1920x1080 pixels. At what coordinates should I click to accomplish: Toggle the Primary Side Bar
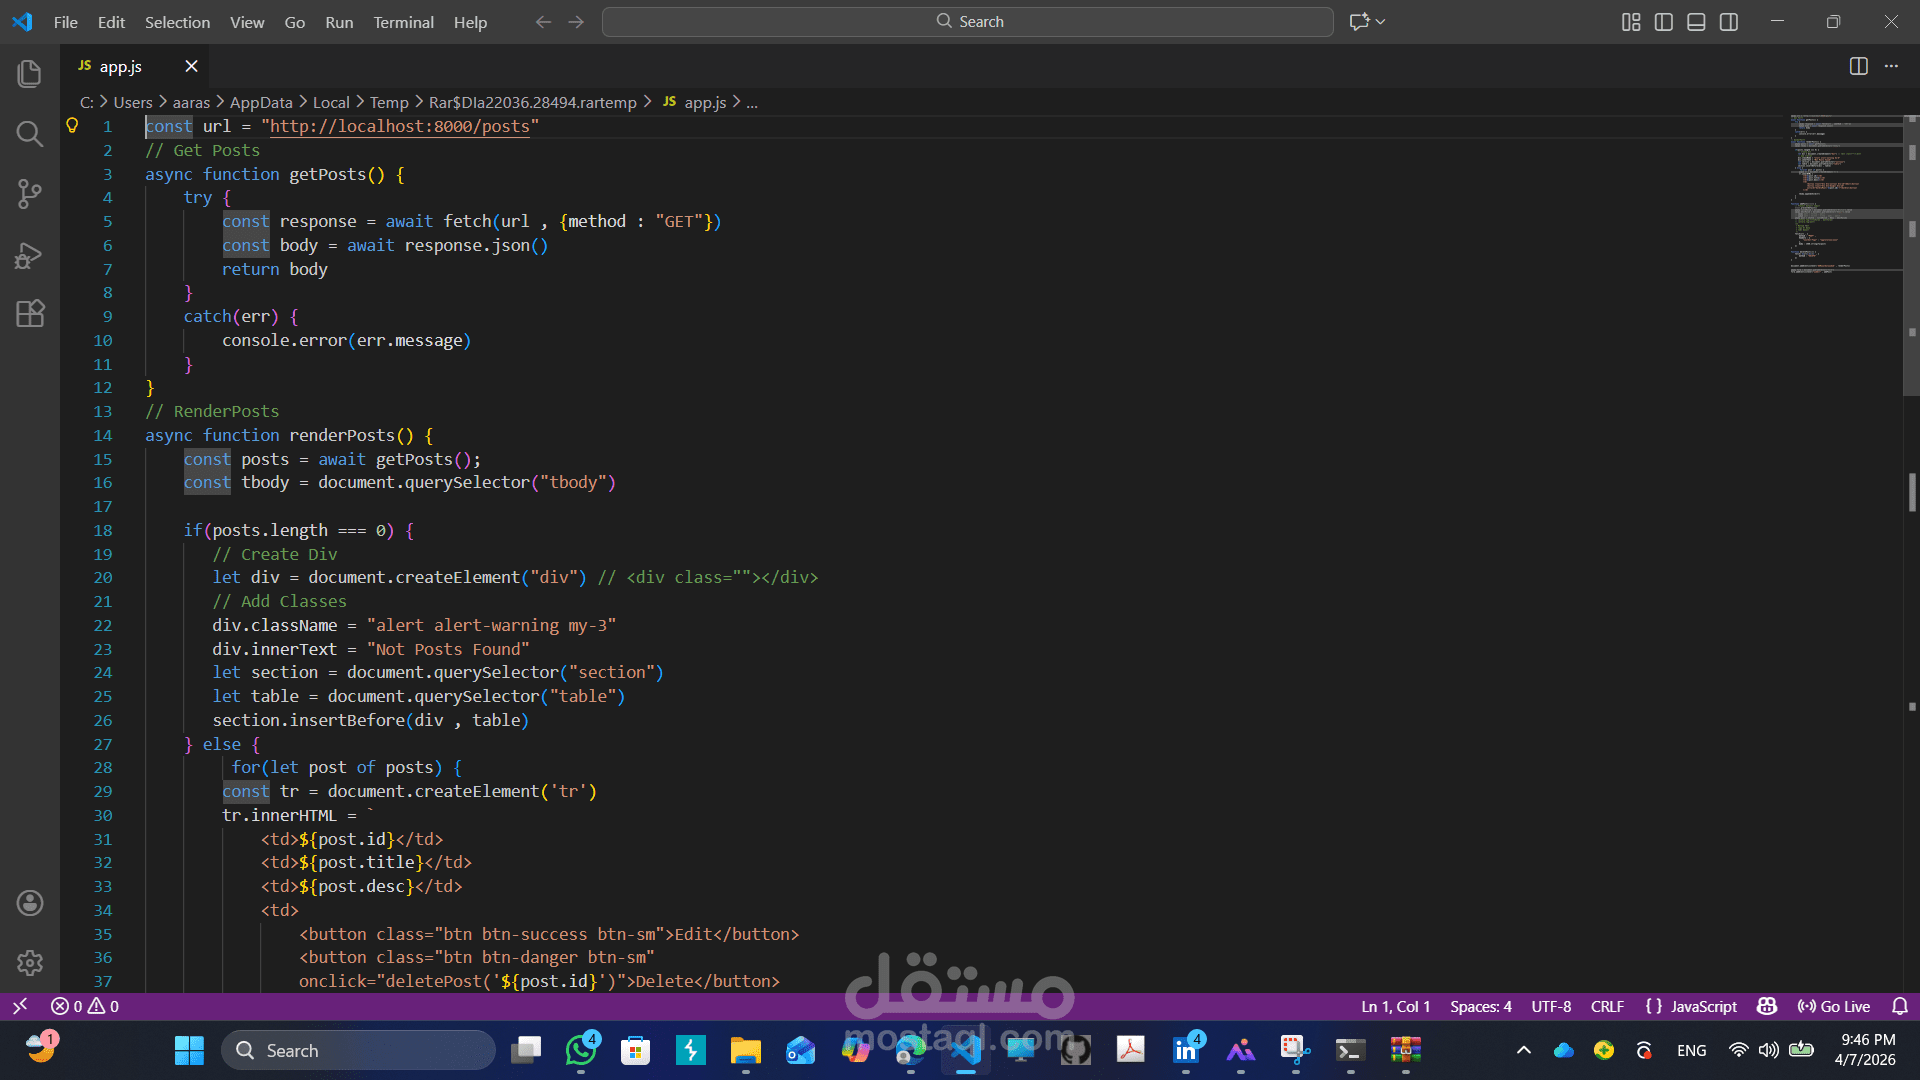tap(1664, 22)
